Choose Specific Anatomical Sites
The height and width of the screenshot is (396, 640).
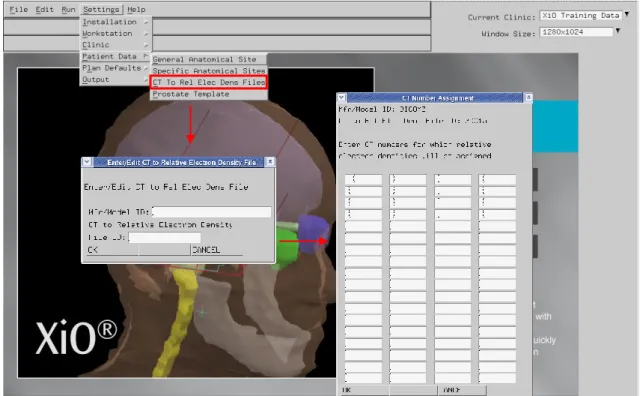point(209,71)
